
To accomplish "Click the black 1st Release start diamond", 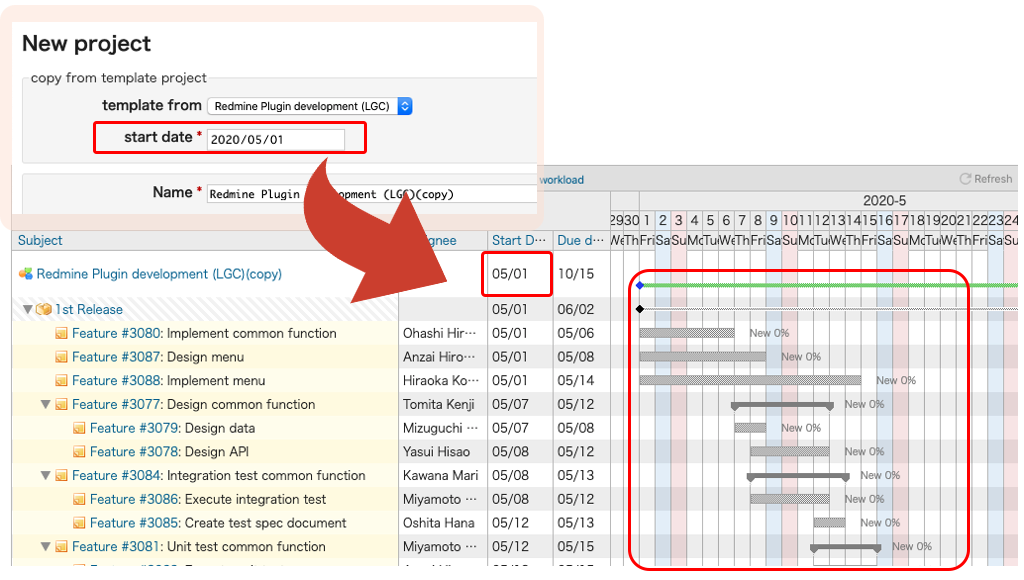I will click(x=640, y=309).
